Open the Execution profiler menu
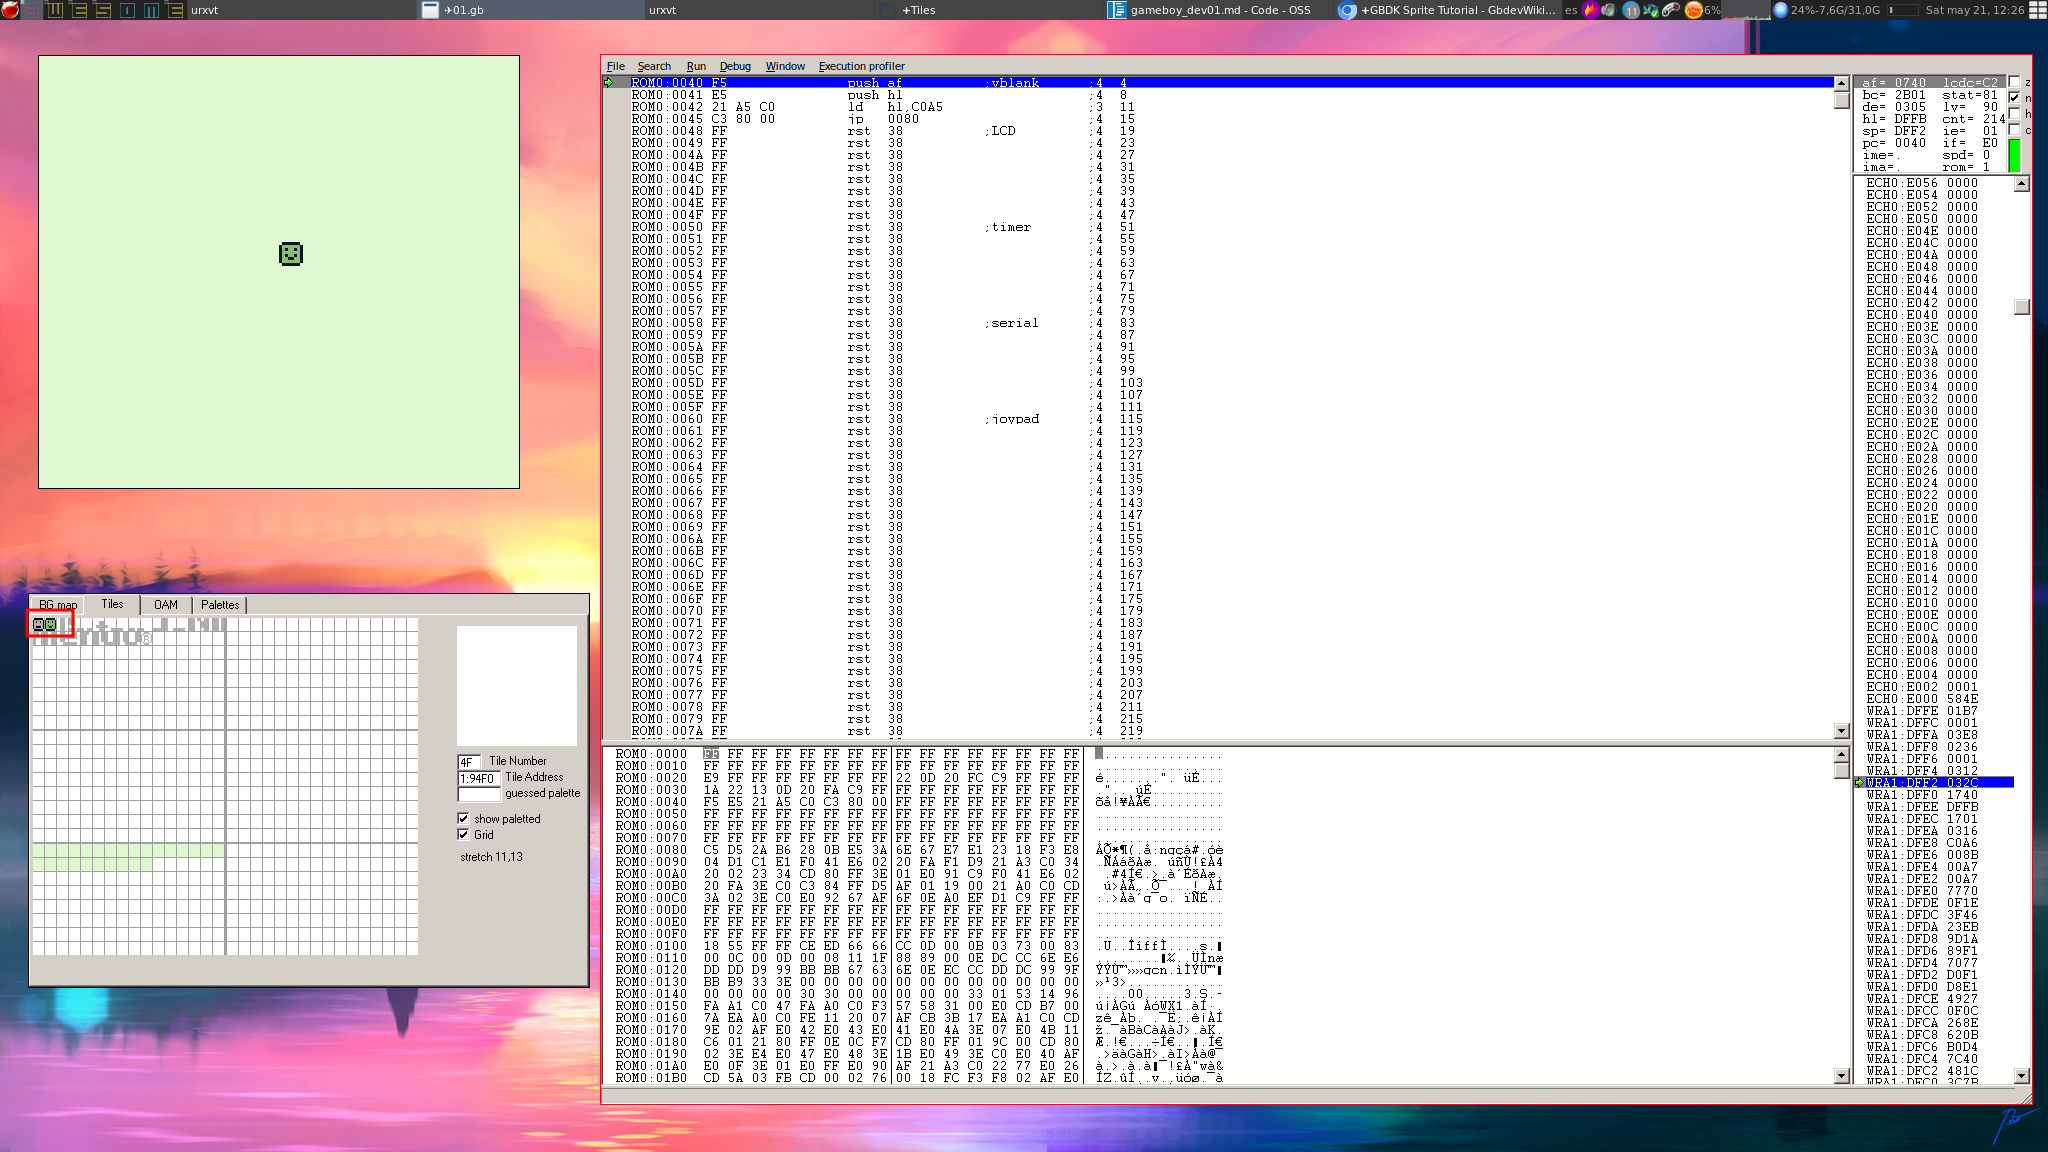2048x1152 pixels. click(861, 66)
